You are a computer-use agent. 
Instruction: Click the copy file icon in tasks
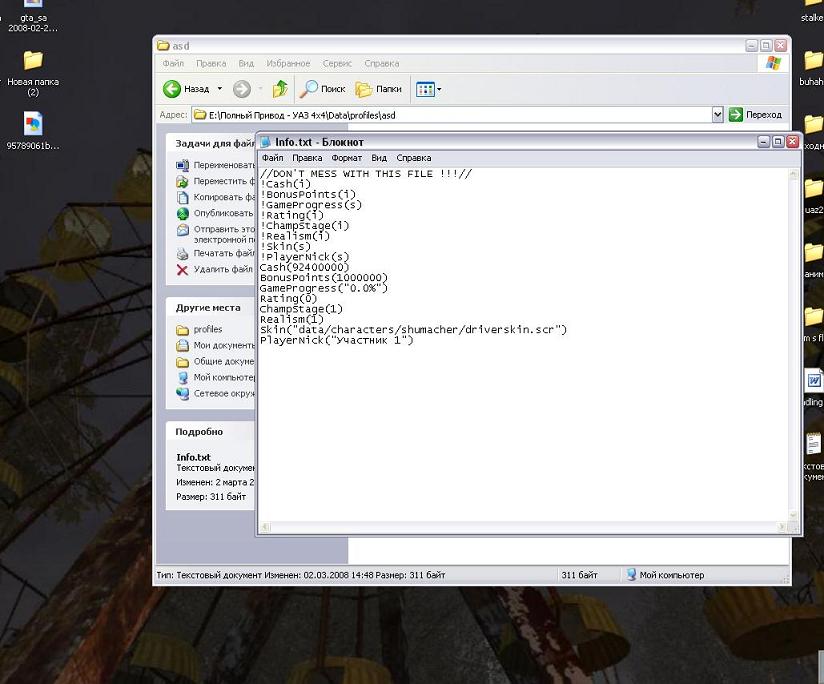(x=182, y=198)
